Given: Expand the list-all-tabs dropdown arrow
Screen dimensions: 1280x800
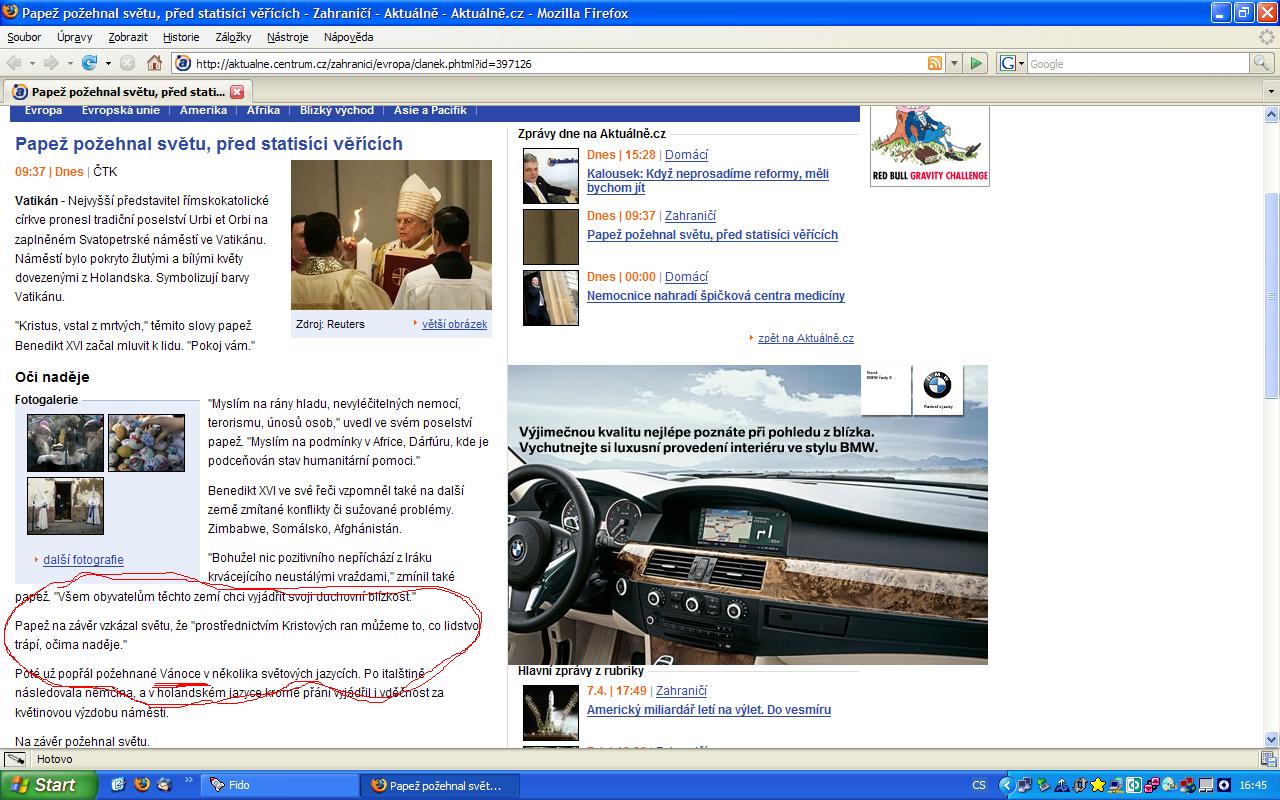Looking at the screenshot, I should pos(1270,91).
